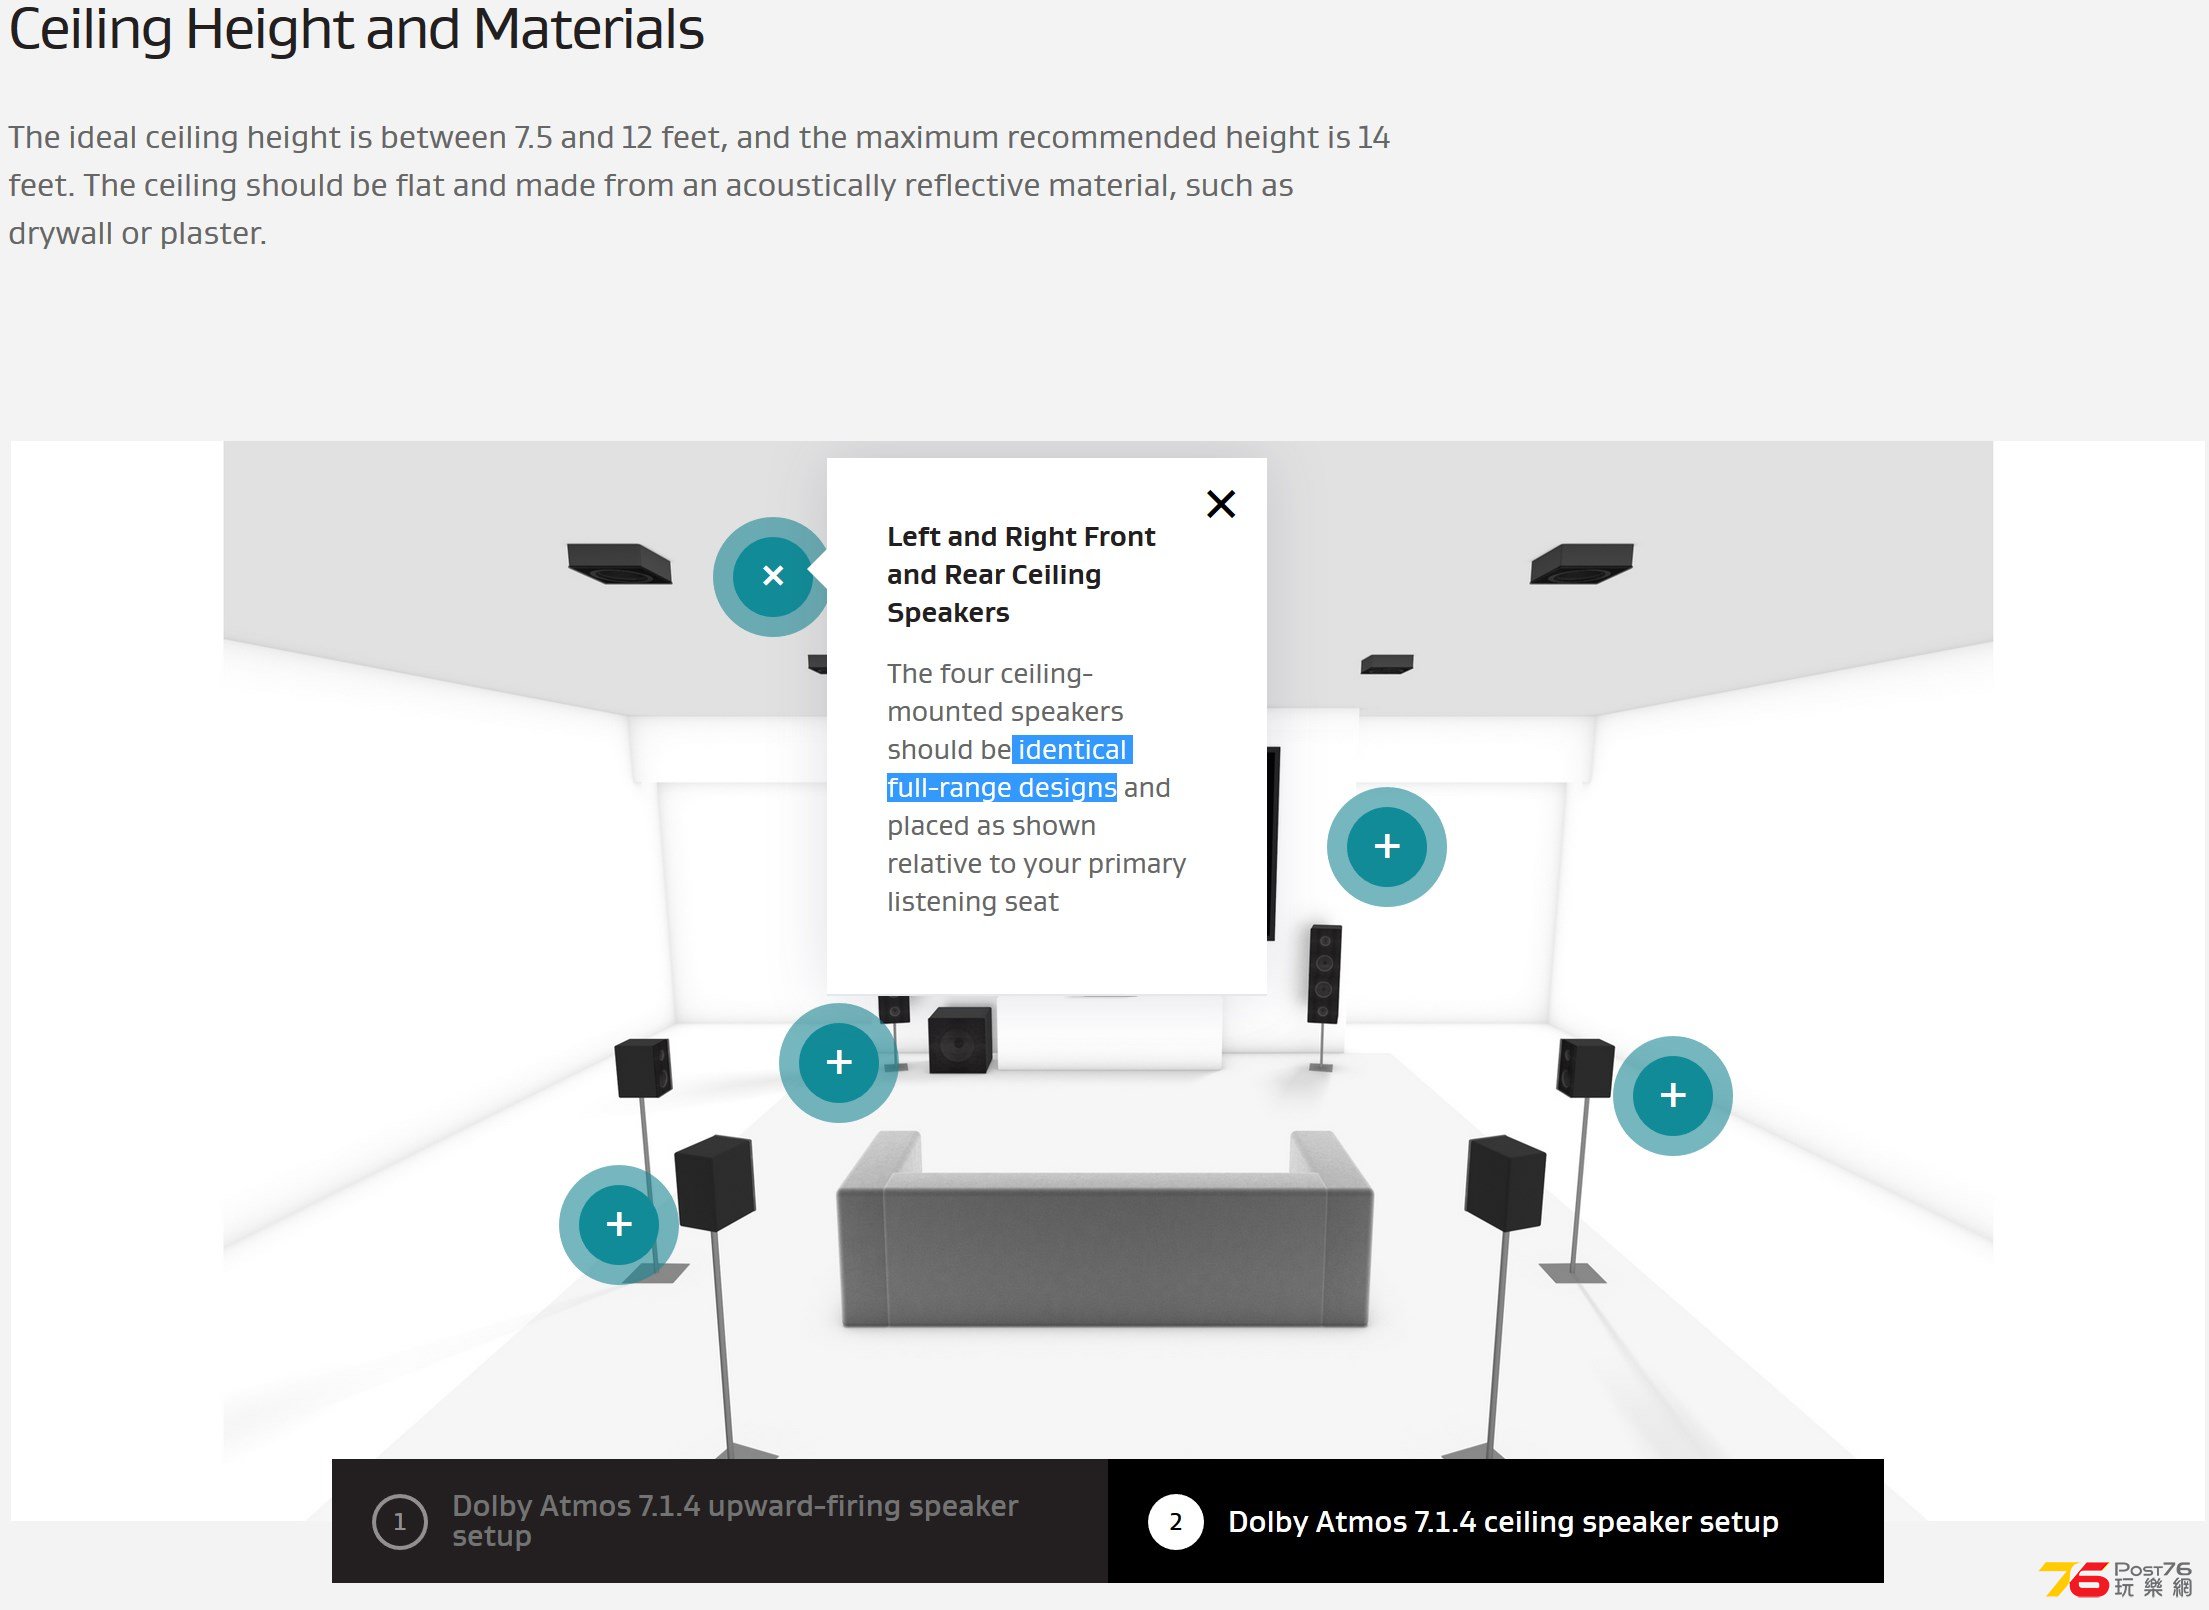Open hotspot near front left subwoofer

[x=838, y=1062]
